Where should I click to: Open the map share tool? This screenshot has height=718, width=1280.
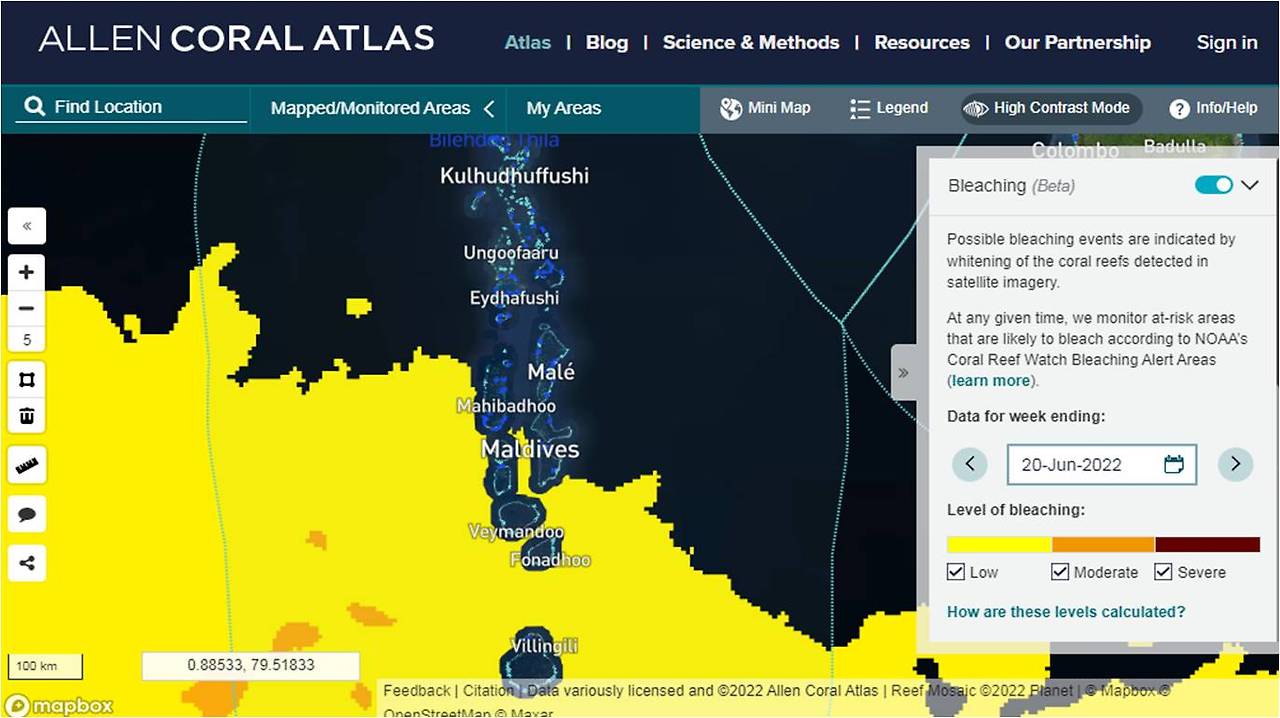pos(27,562)
